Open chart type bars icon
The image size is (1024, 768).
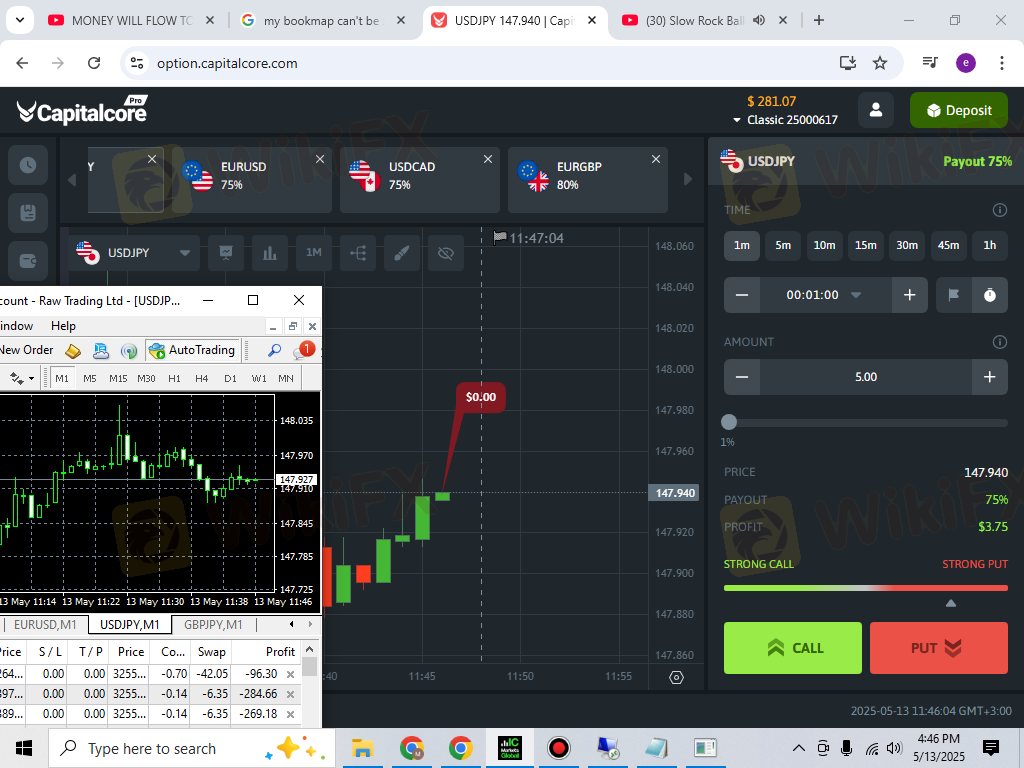270,253
